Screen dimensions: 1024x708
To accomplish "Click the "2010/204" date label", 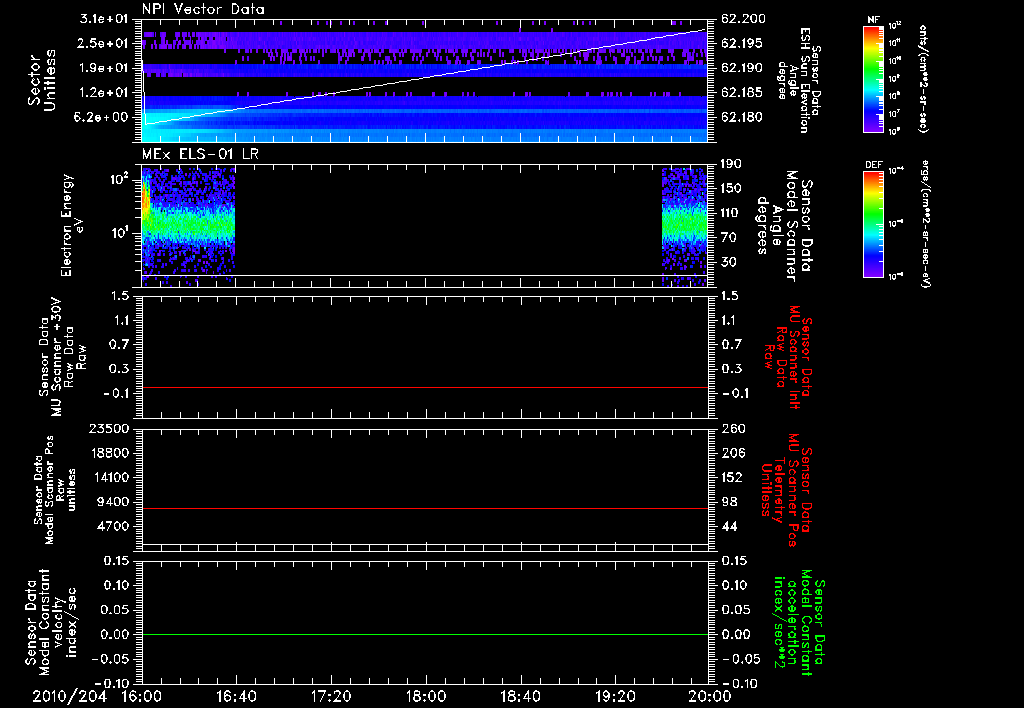I will (x=69, y=697).
